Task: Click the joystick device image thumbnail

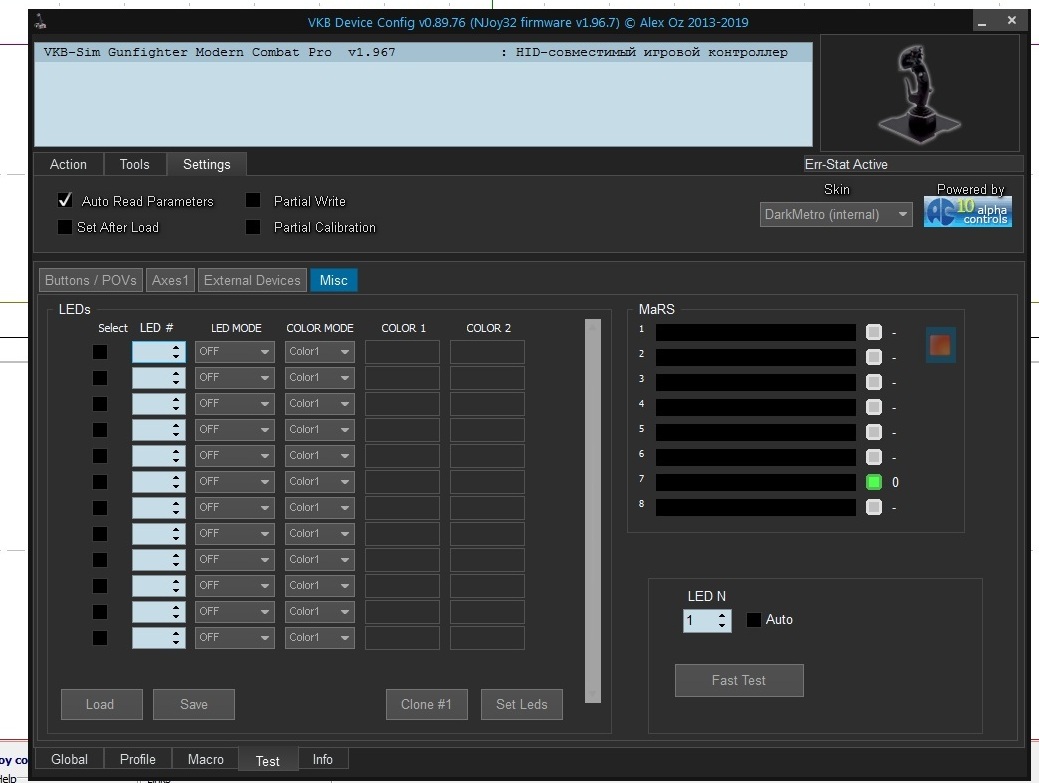Action: 920,93
